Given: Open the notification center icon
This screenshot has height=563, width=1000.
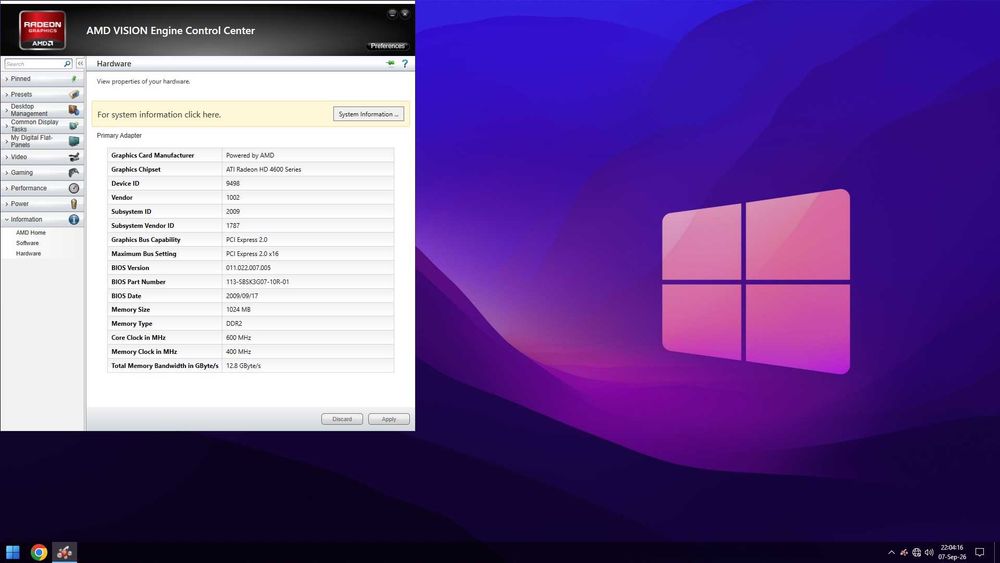Looking at the screenshot, I should point(980,552).
